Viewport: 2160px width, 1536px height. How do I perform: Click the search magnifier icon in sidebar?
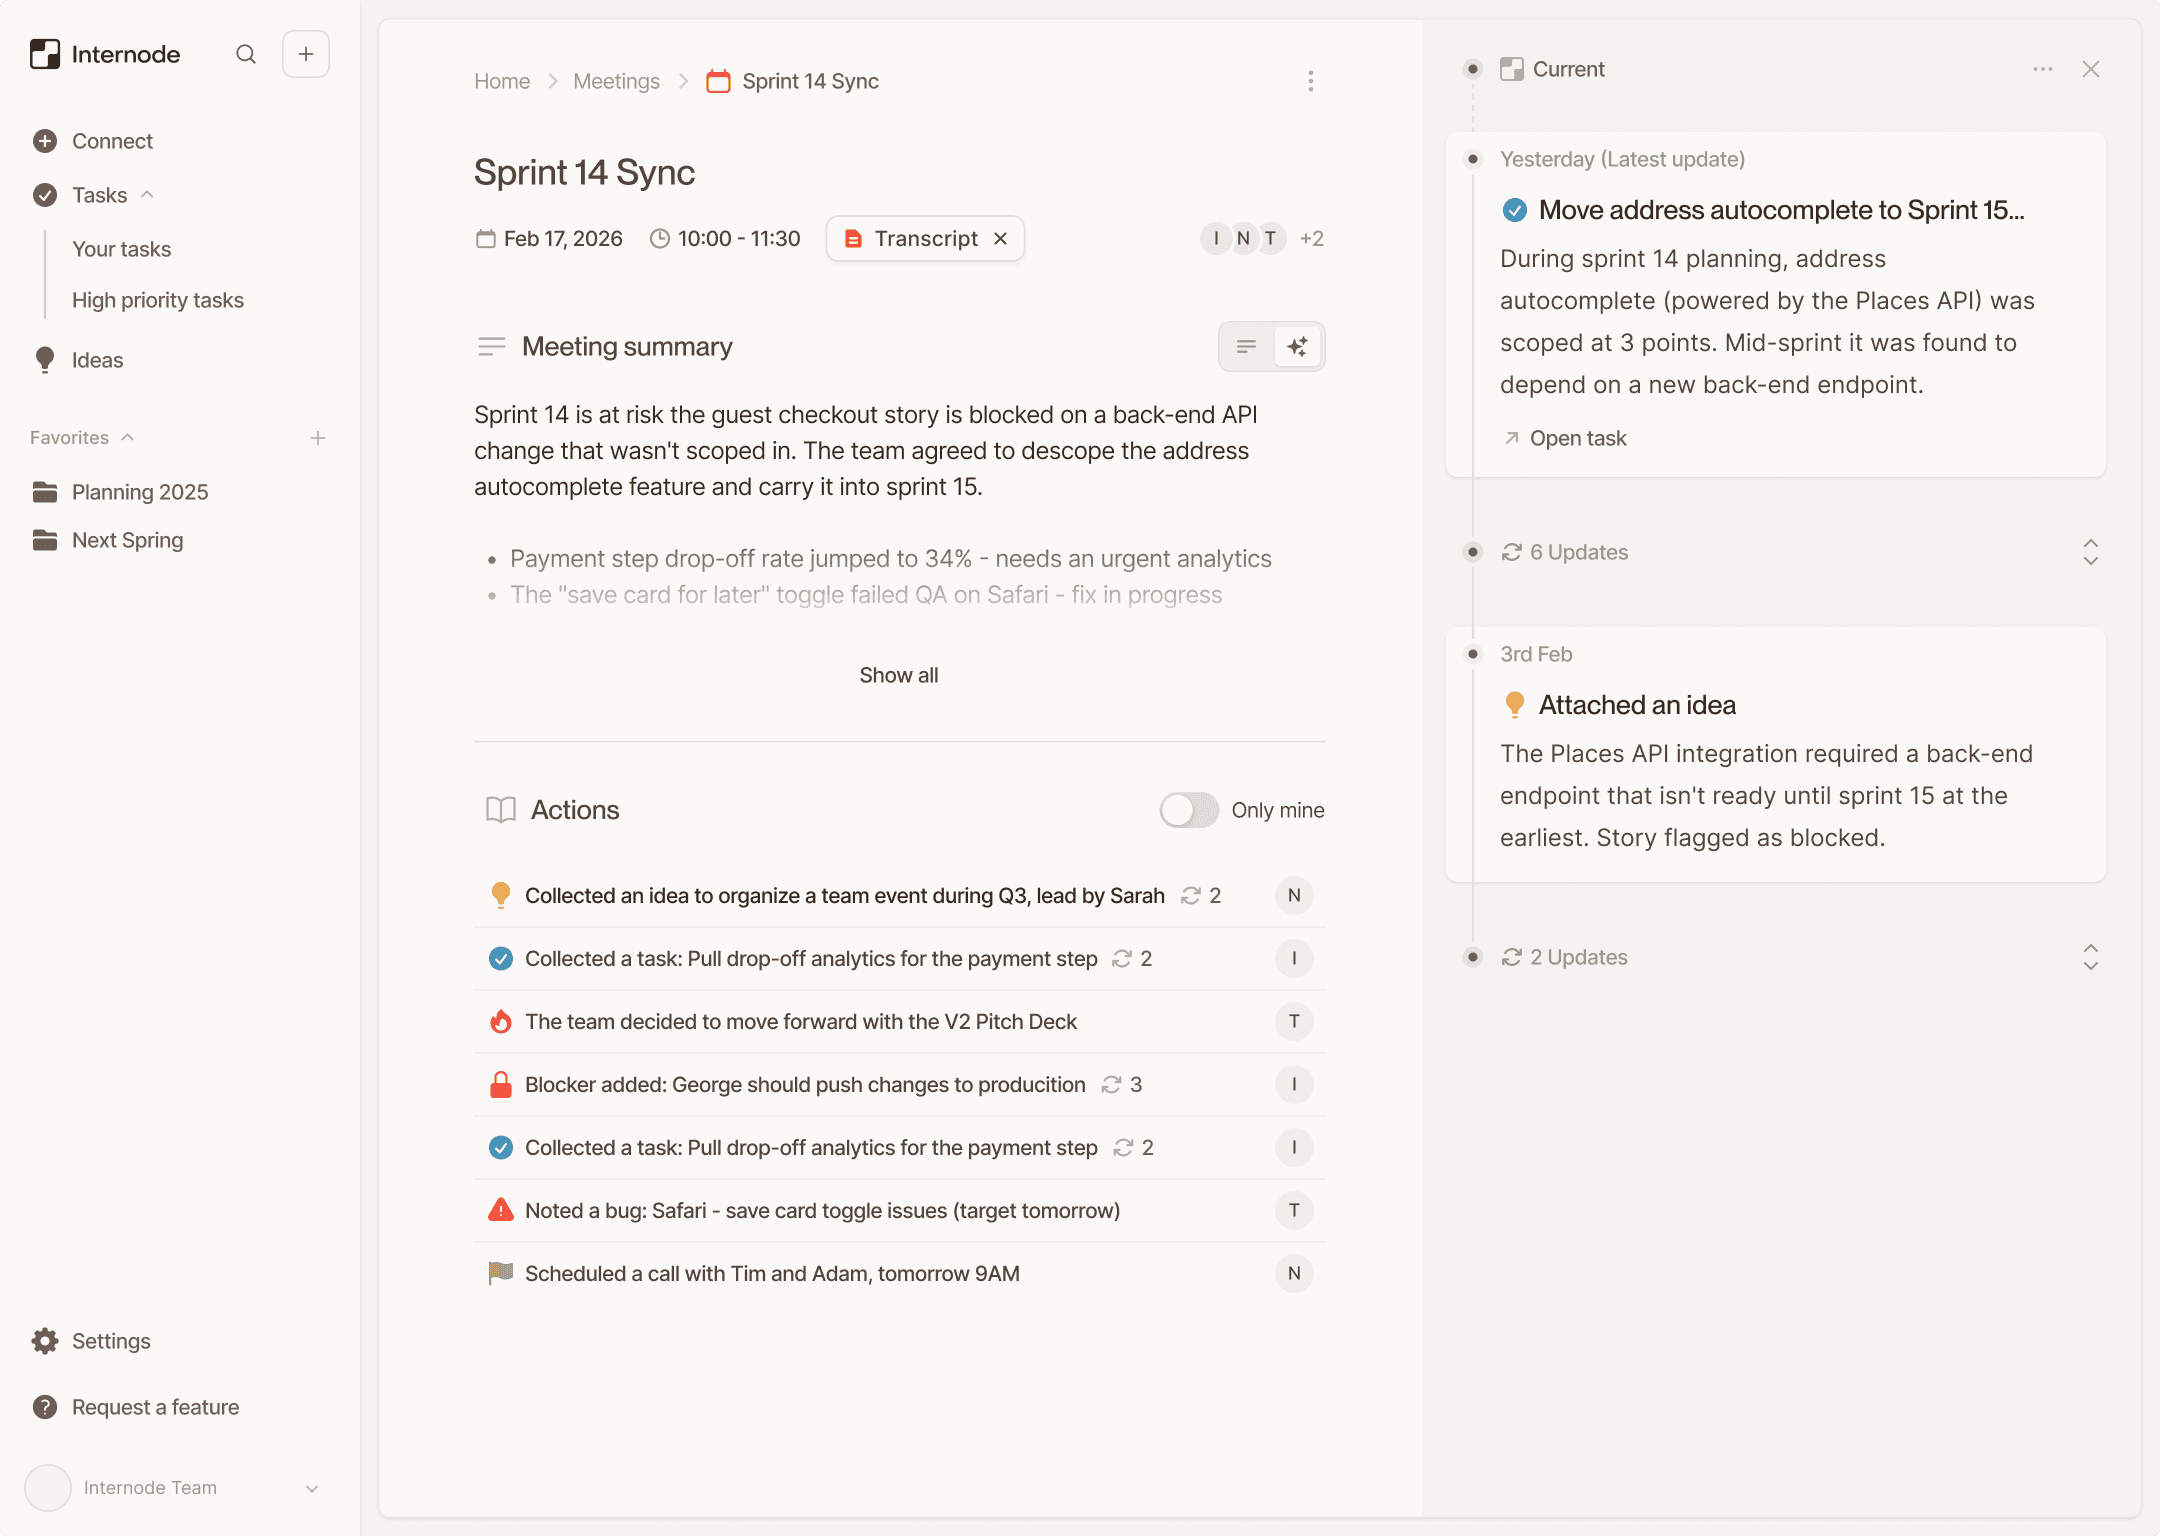(246, 54)
